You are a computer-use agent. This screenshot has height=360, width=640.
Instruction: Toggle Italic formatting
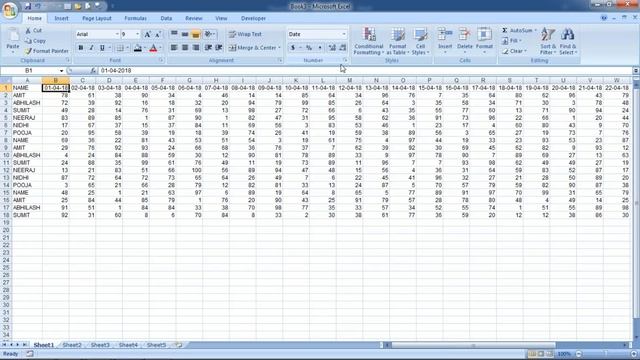pos(91,48)
